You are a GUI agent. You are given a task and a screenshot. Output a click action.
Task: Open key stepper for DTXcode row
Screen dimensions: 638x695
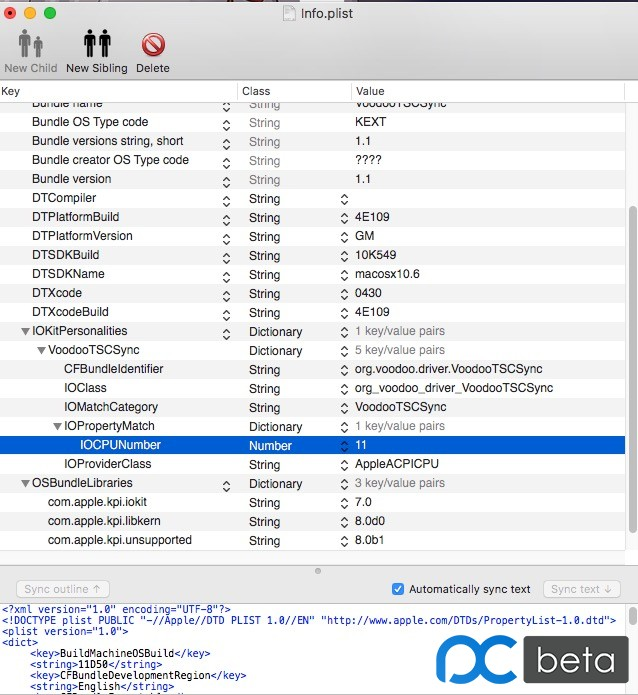coord(226,296)
